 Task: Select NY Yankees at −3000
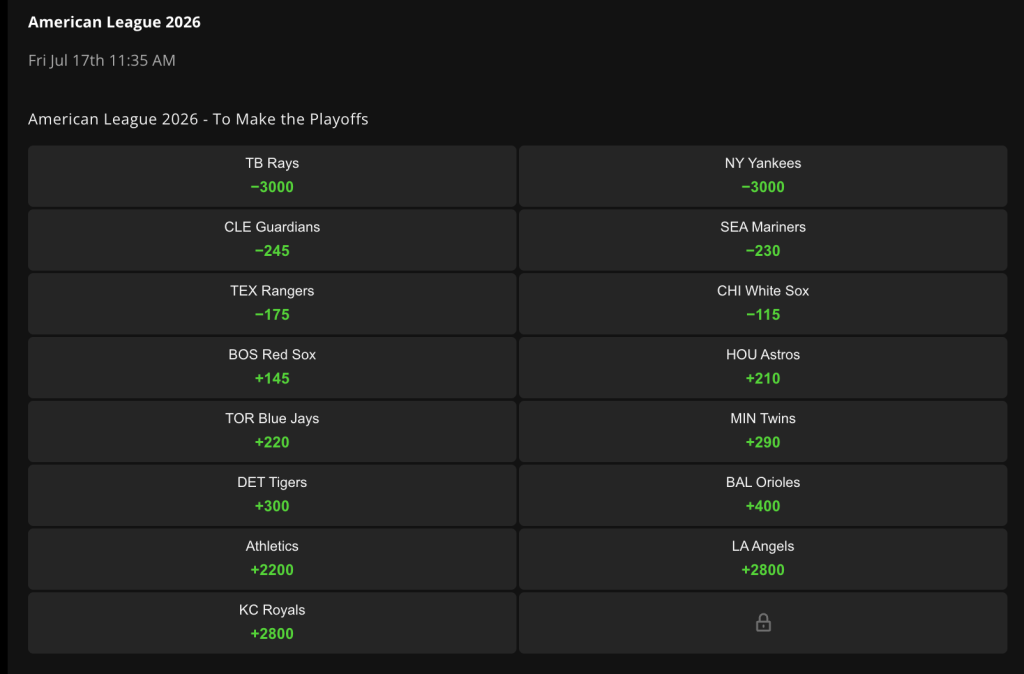click(763, 176)
